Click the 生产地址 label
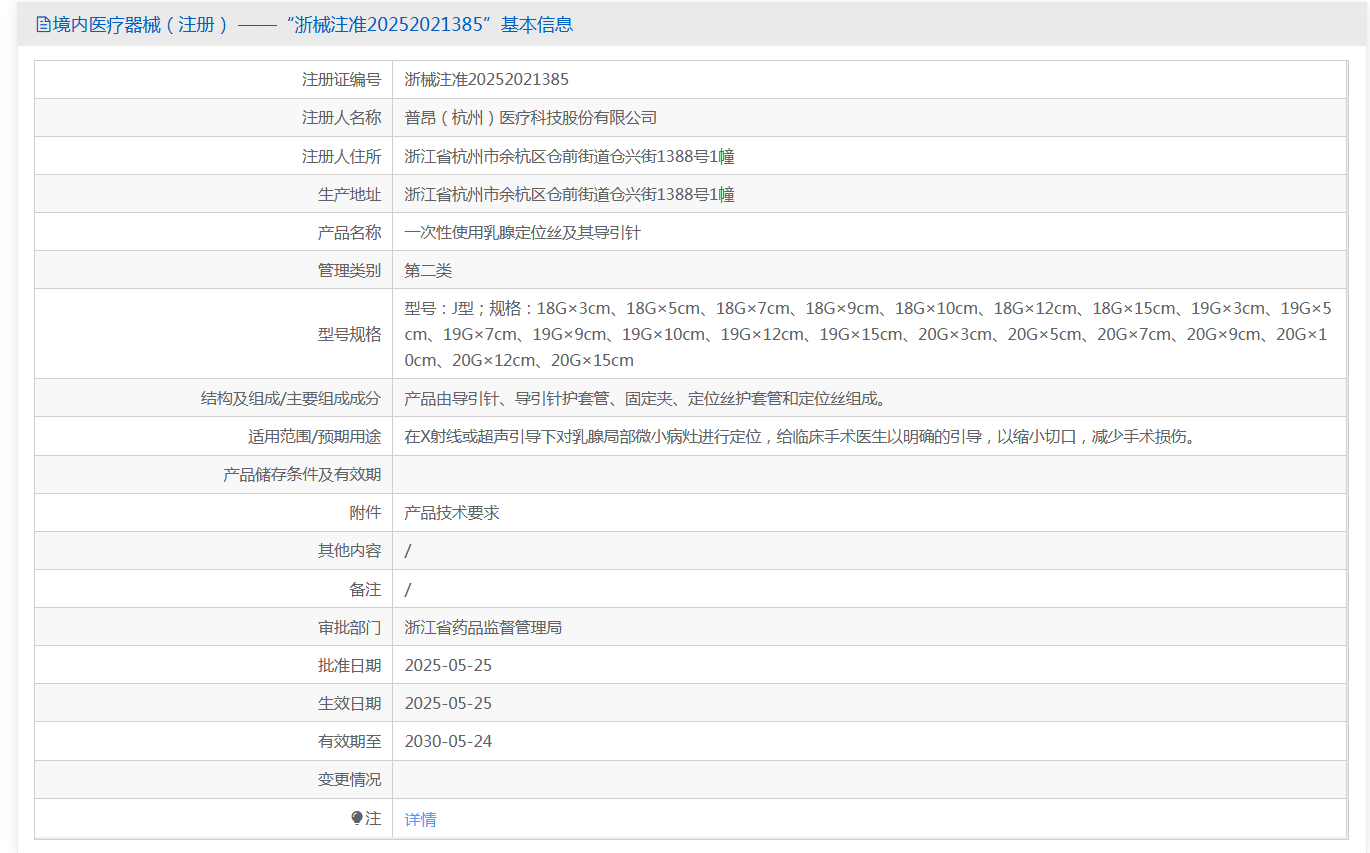1370x853 pixels. coord(349,194)
